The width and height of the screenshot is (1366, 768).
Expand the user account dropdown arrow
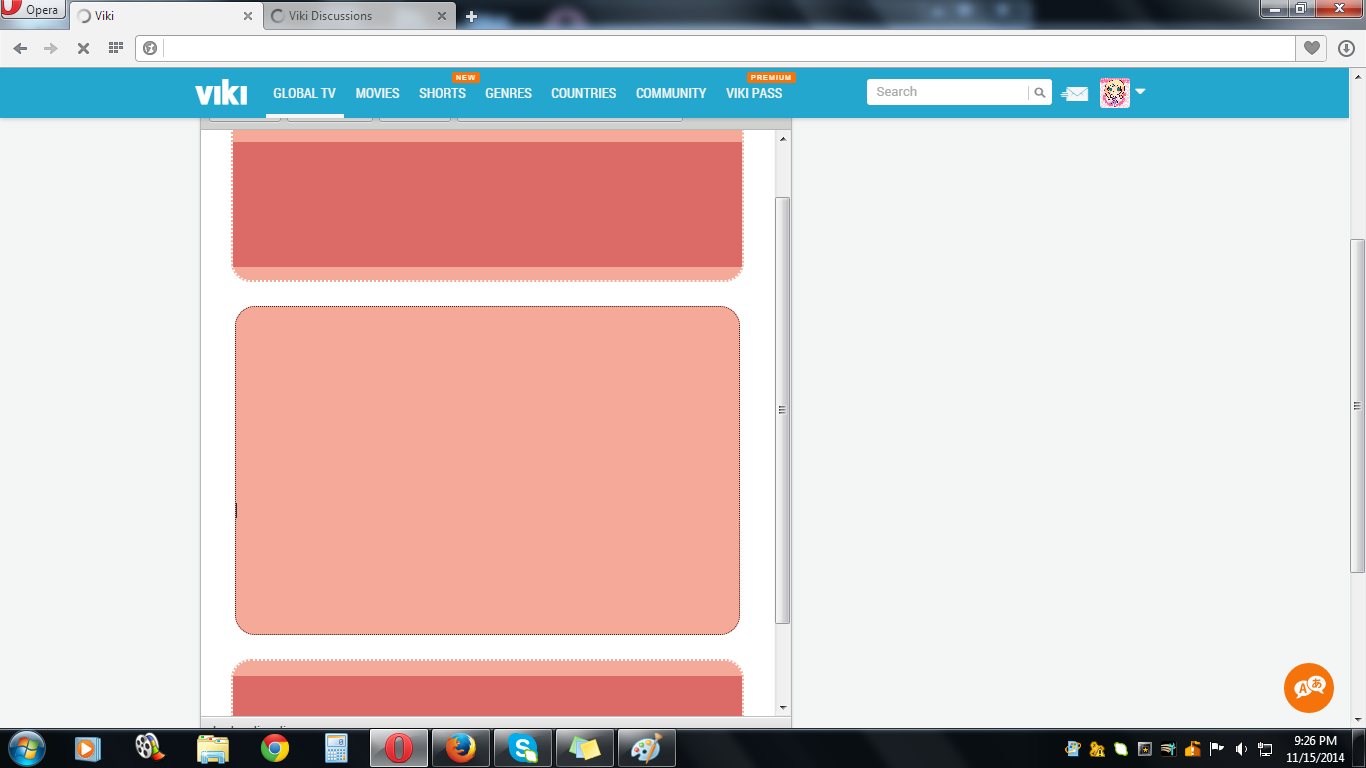tap(1139, 92)
